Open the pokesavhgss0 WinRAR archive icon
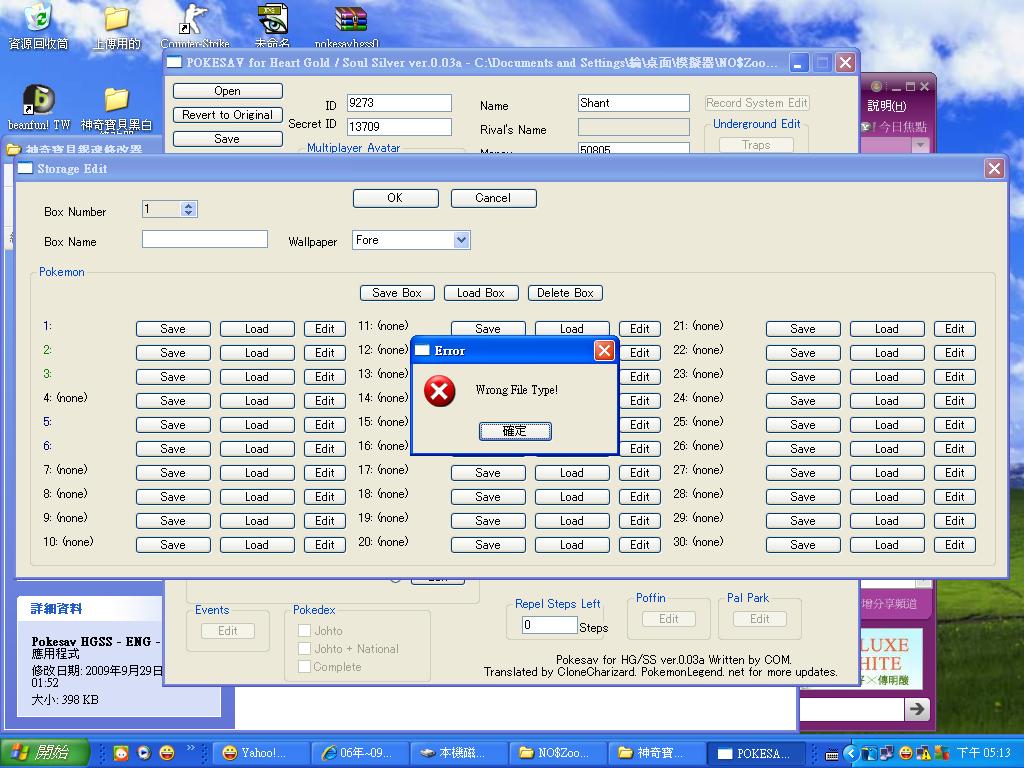The height and width of the screenshot is (768, 1024). click(351, 20)
